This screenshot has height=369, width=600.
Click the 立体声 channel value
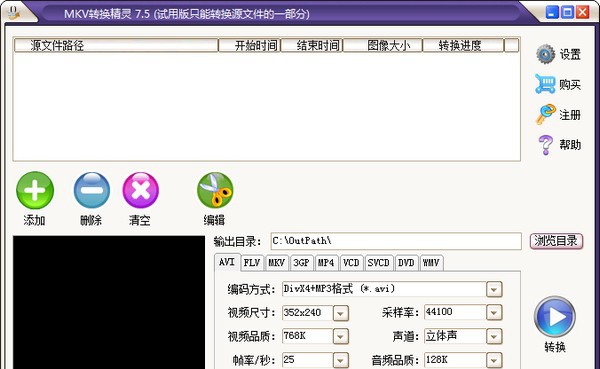(x=441, y=336)
